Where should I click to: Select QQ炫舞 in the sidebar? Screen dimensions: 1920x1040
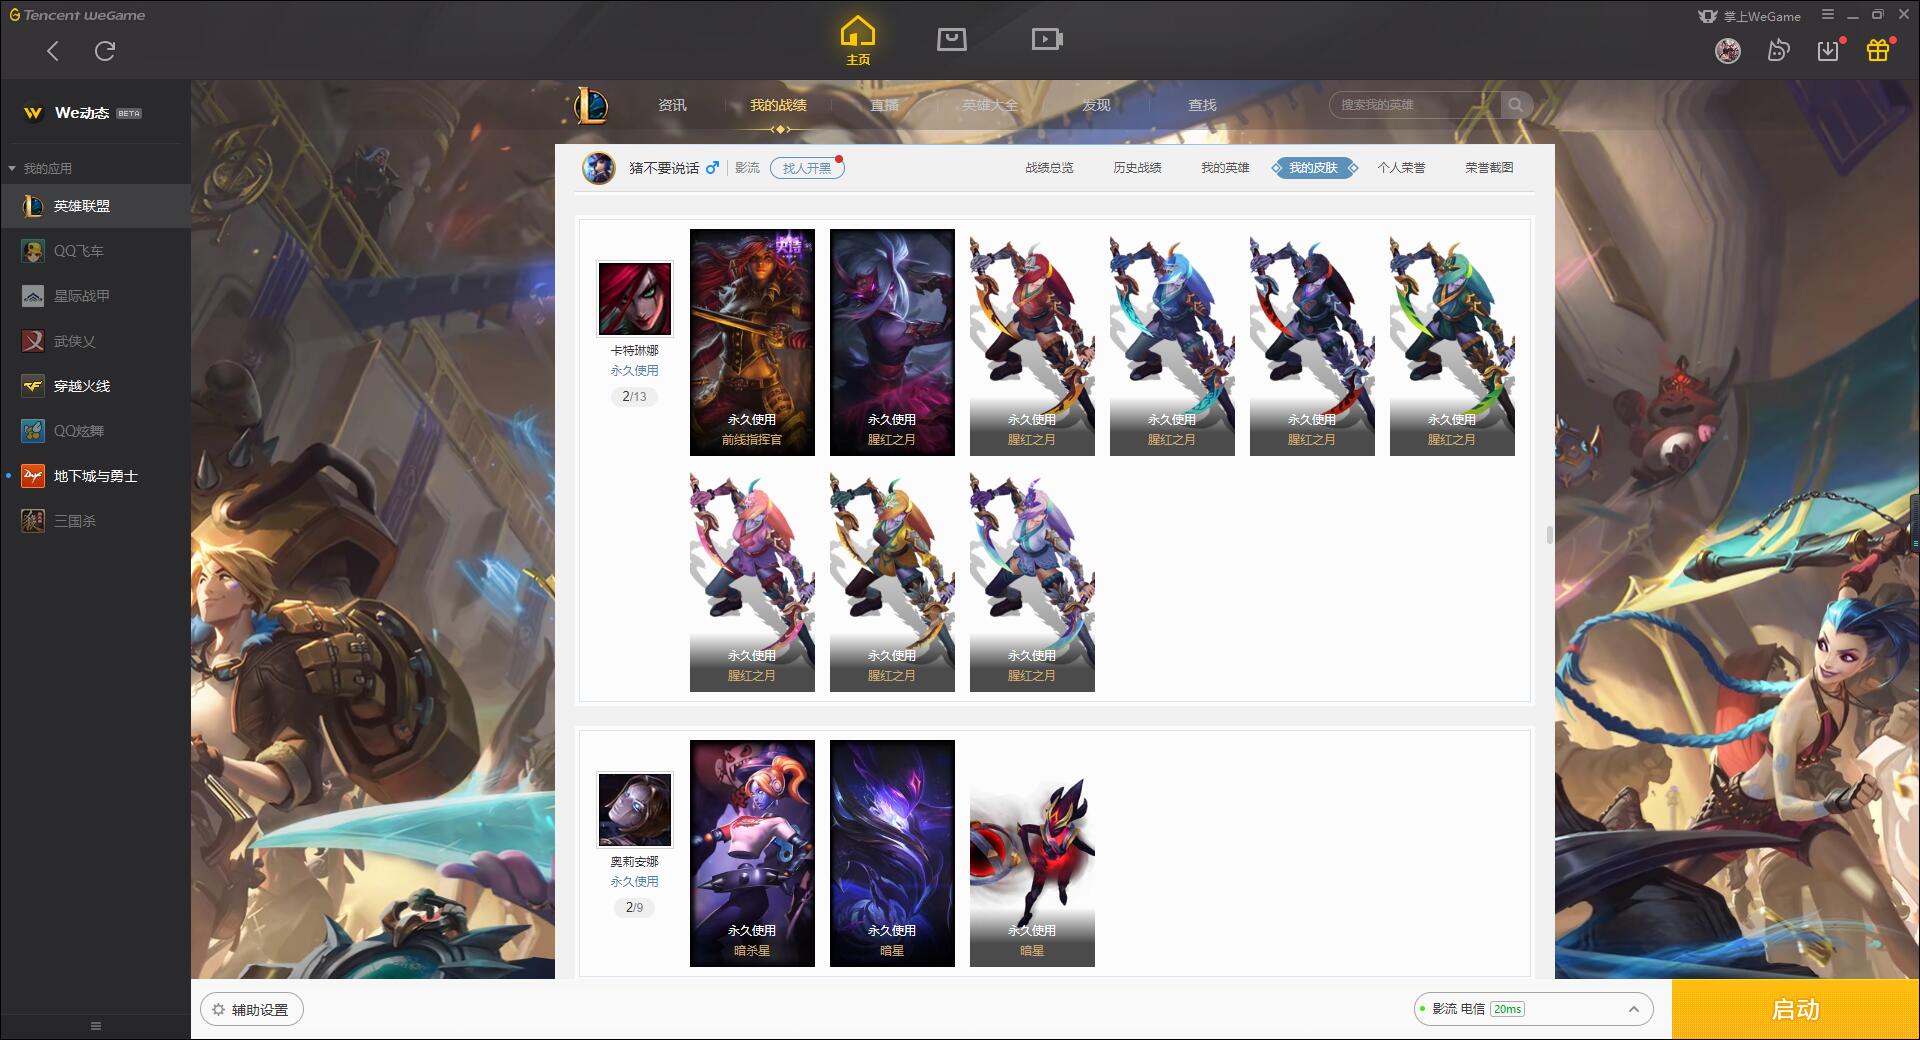pos(95,431)
